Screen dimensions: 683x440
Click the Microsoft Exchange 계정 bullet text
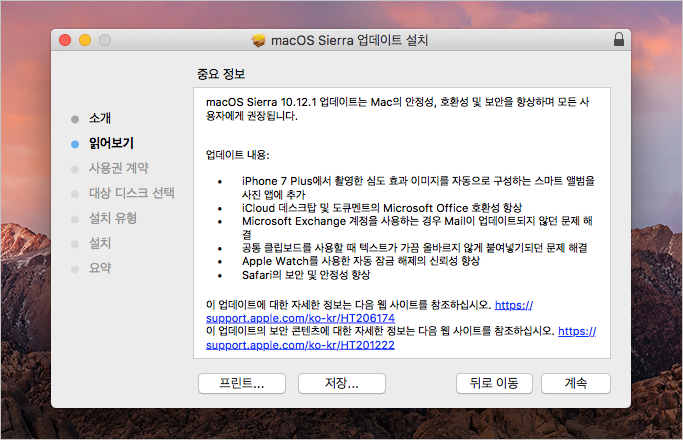417,228
